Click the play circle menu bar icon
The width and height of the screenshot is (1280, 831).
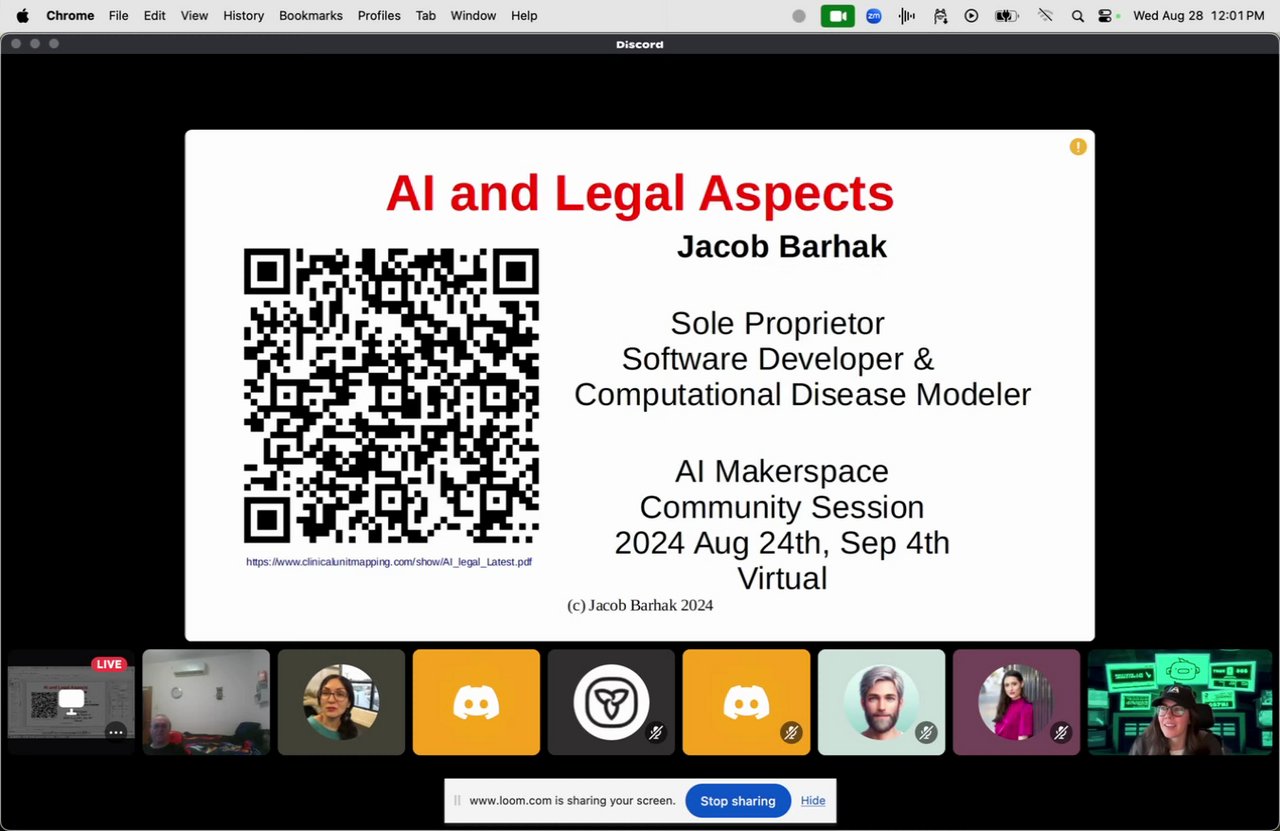click(x=971, y=16)
